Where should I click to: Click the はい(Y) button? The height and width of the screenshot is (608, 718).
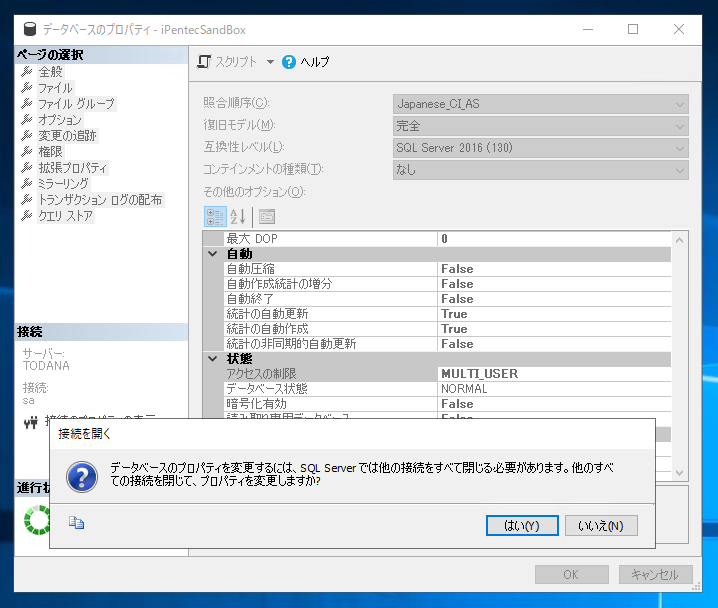pyautogui.click(x=522, y=526)
